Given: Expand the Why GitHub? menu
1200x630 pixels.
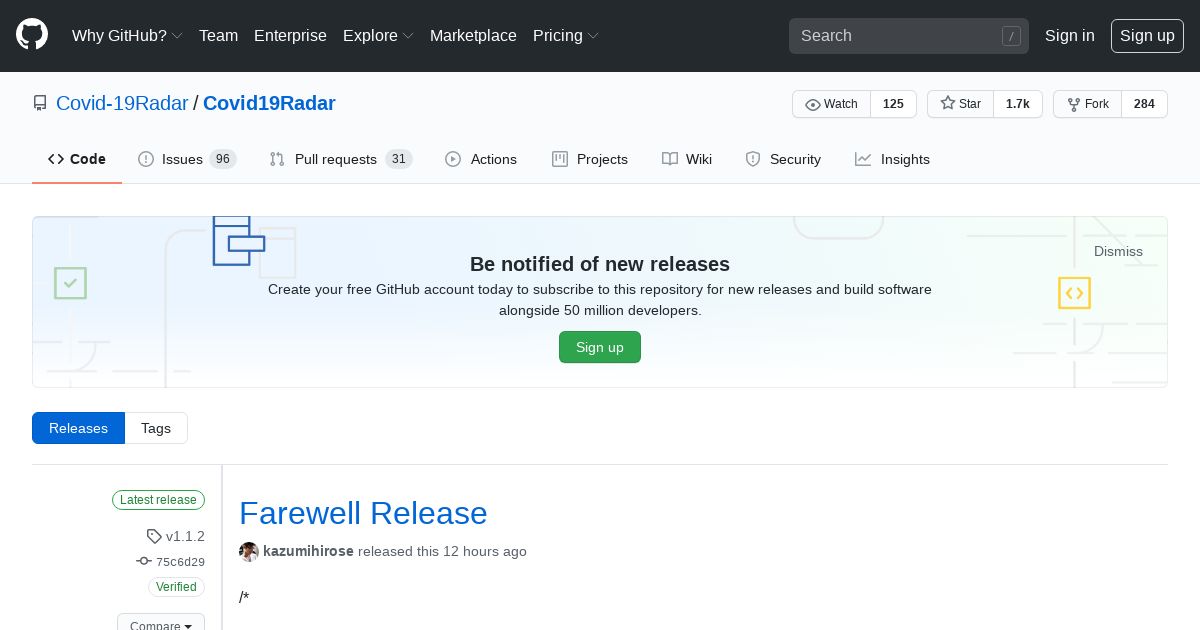Looking at the screenshot, I should (127, 35).
